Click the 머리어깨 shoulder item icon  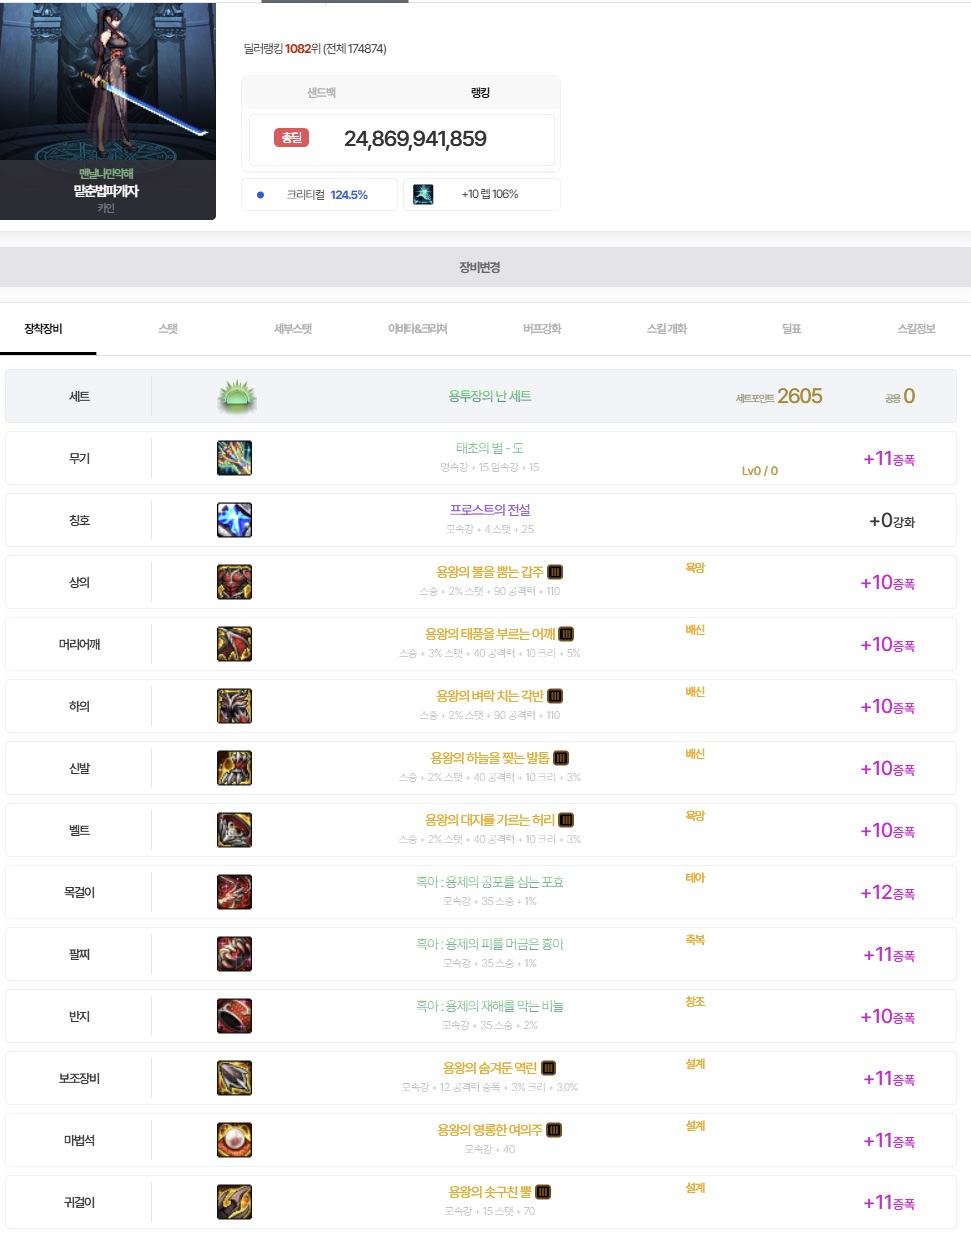point(234,644)
